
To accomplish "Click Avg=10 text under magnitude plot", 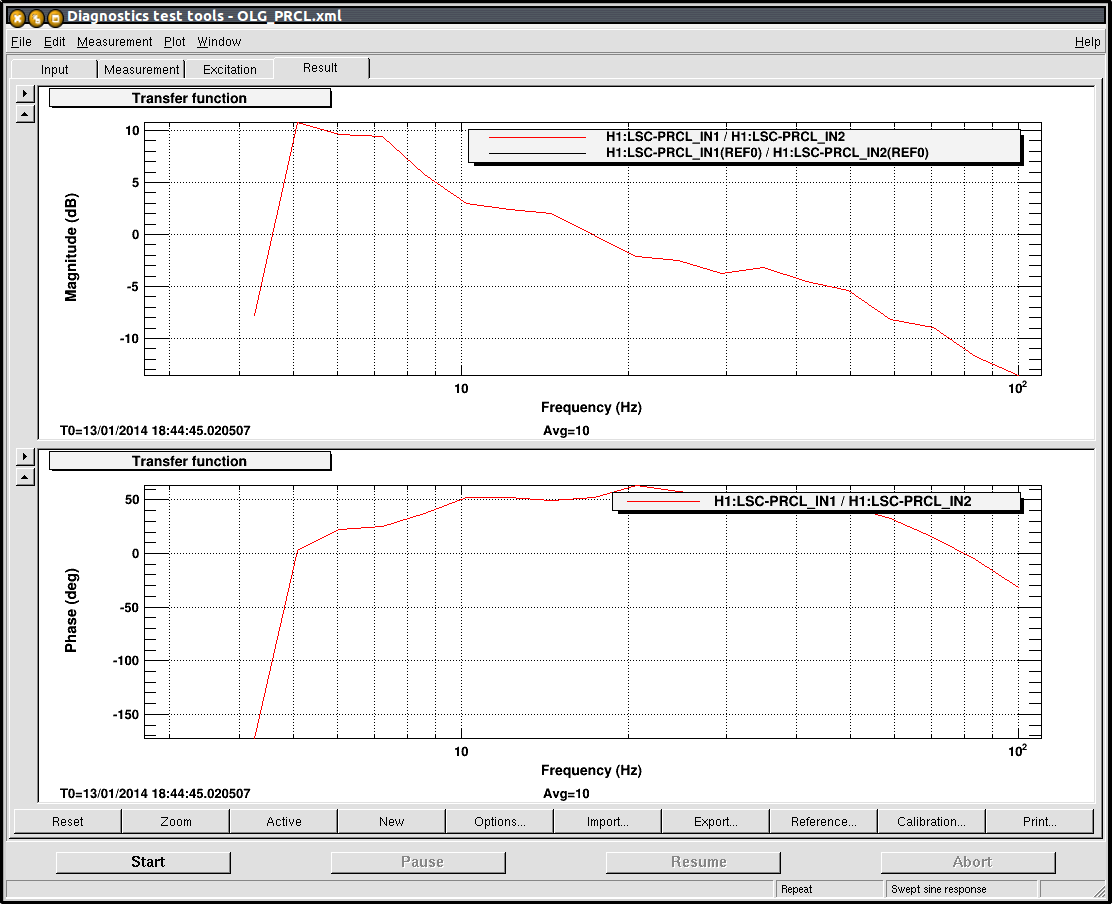I will tap(566, 430).
